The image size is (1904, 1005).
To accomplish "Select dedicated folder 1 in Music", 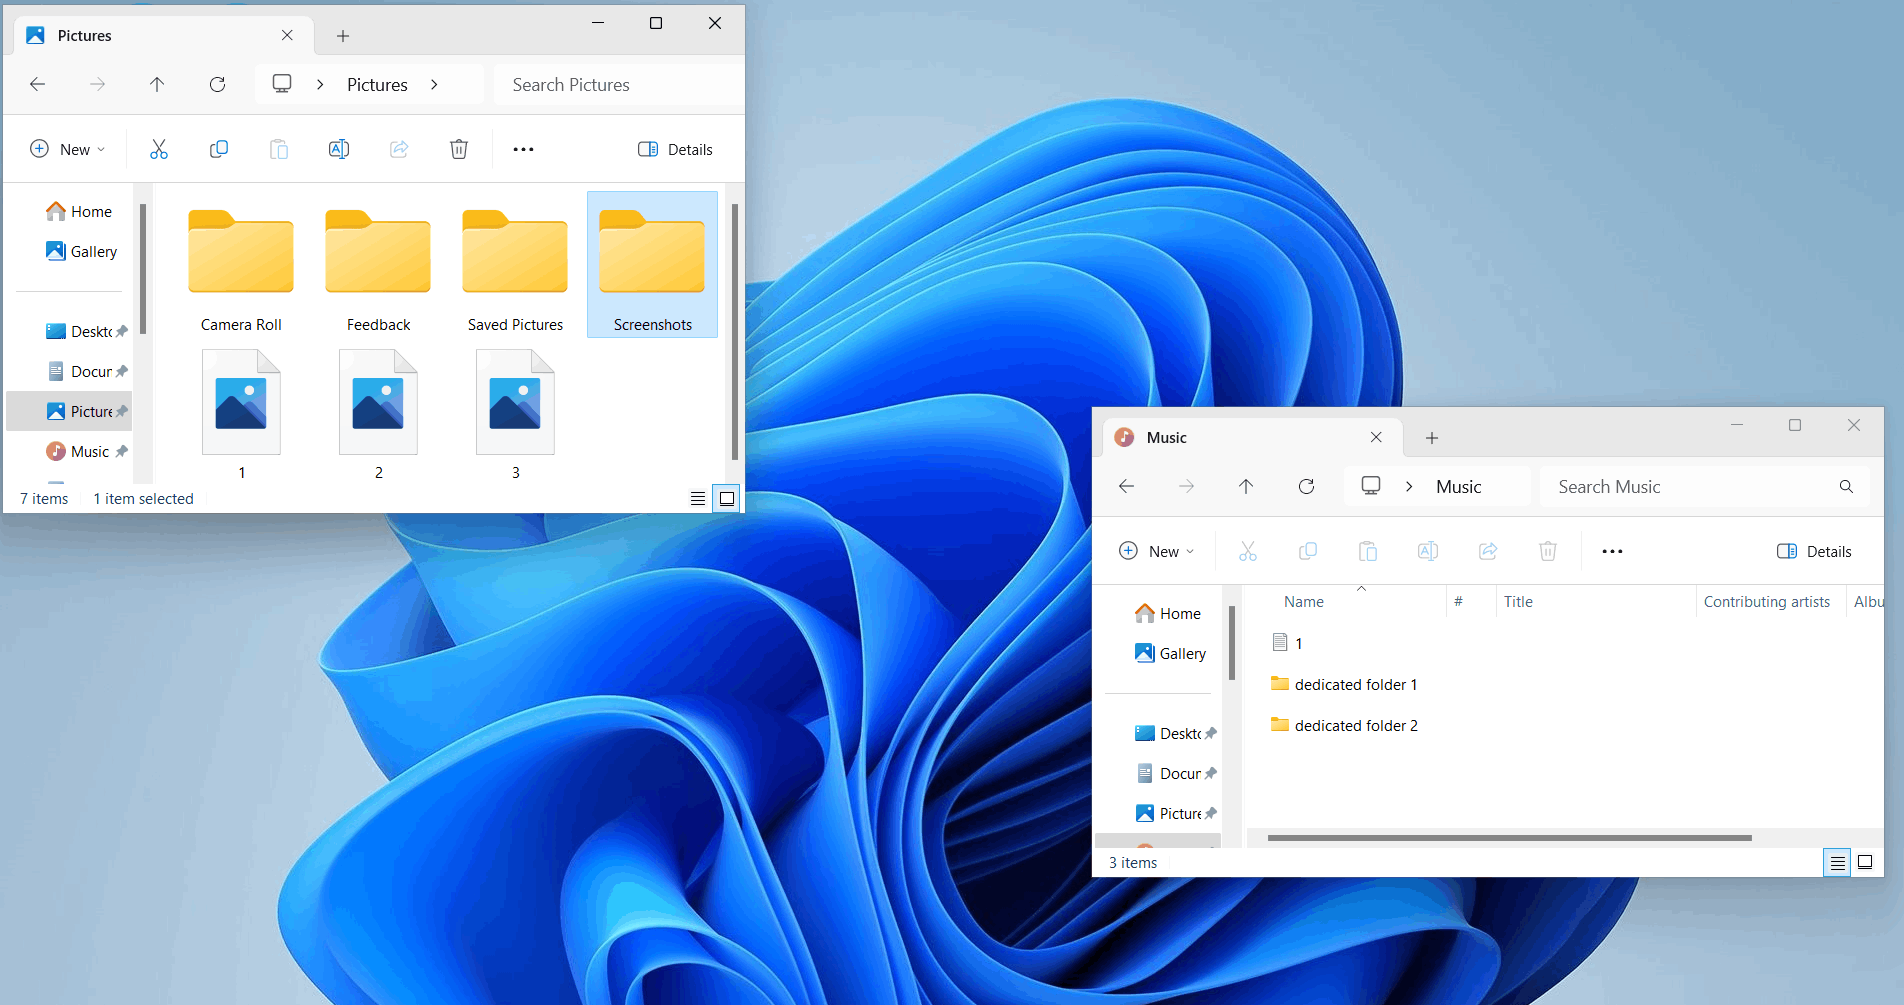I will (1344, 684).
